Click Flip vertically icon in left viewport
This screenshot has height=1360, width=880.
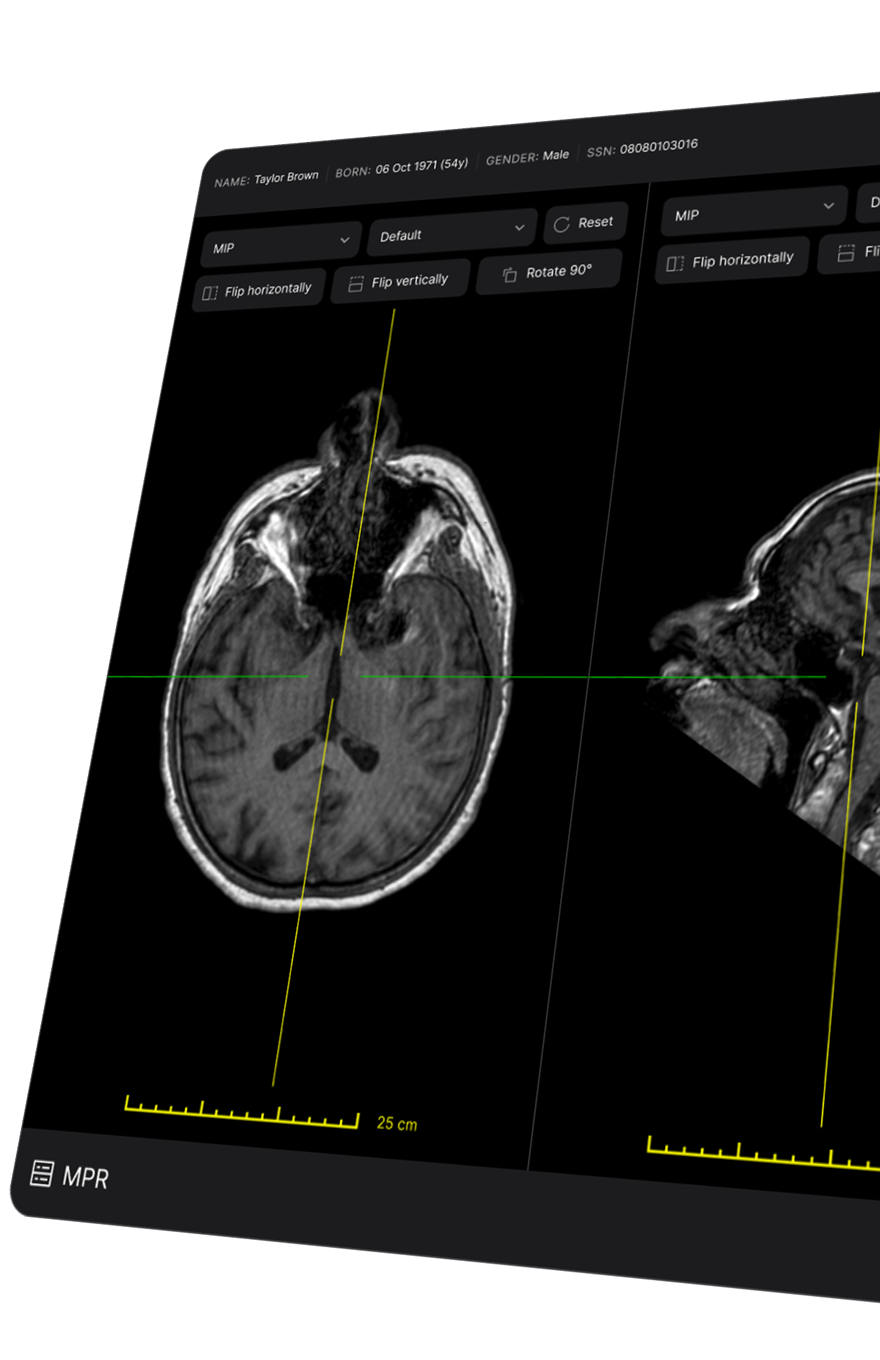click(355, 284)
